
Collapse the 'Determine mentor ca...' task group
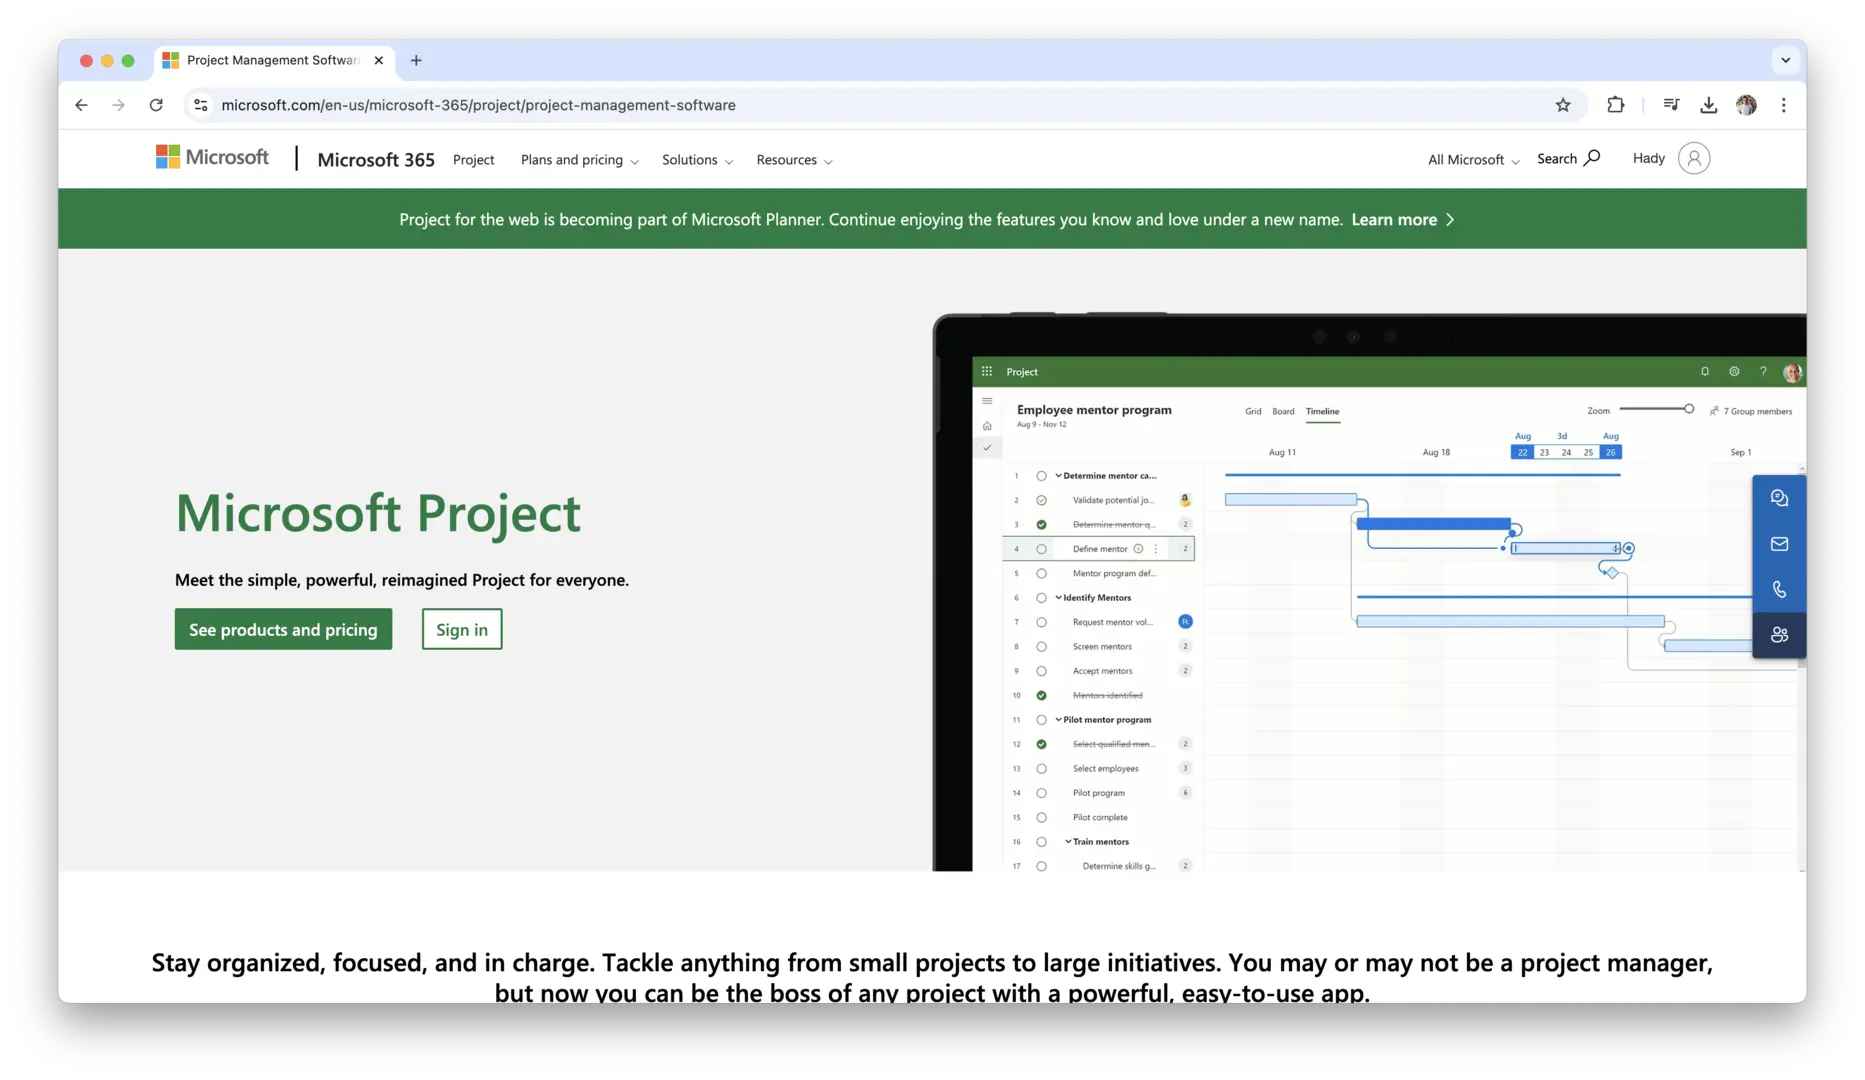pyautogui.click(x=1058, y=476)
